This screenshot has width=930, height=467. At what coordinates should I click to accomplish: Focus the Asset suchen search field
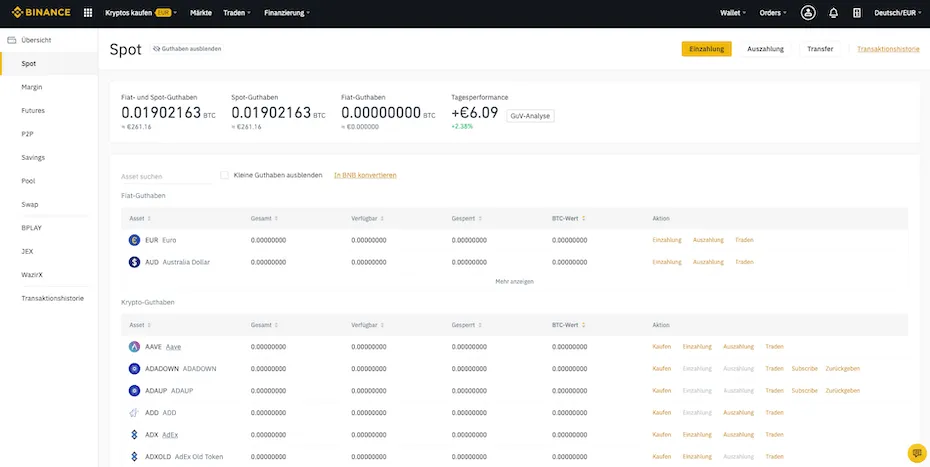pyautogui.click(x=166, y=176)
